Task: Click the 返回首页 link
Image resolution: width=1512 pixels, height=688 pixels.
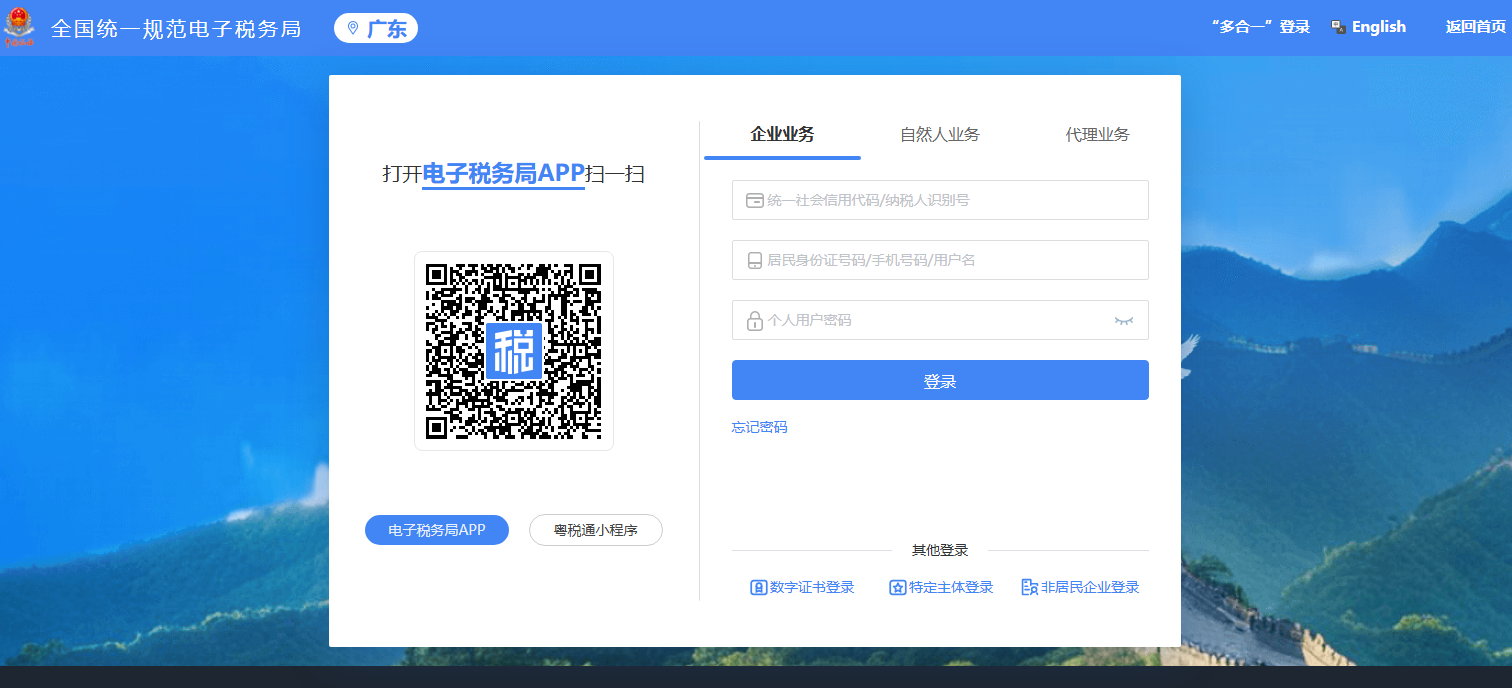Action: 1475,27
